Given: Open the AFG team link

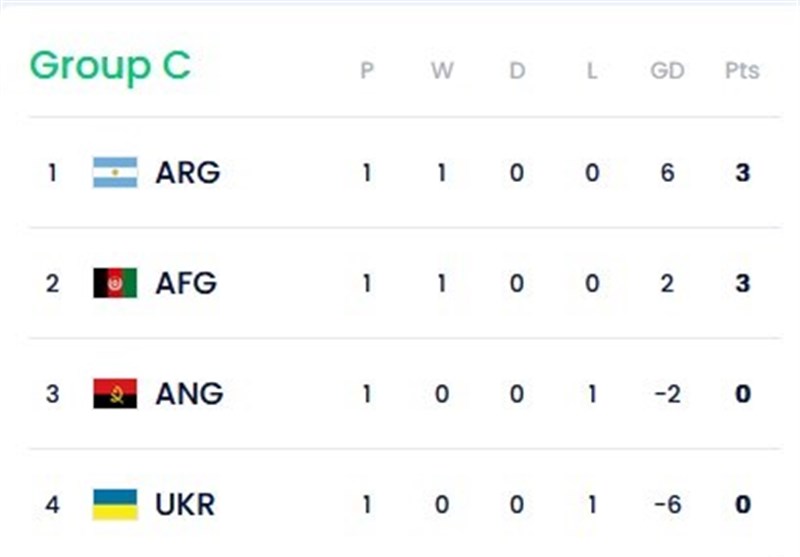Looking at the screenshot, I should tap(186, 283).
